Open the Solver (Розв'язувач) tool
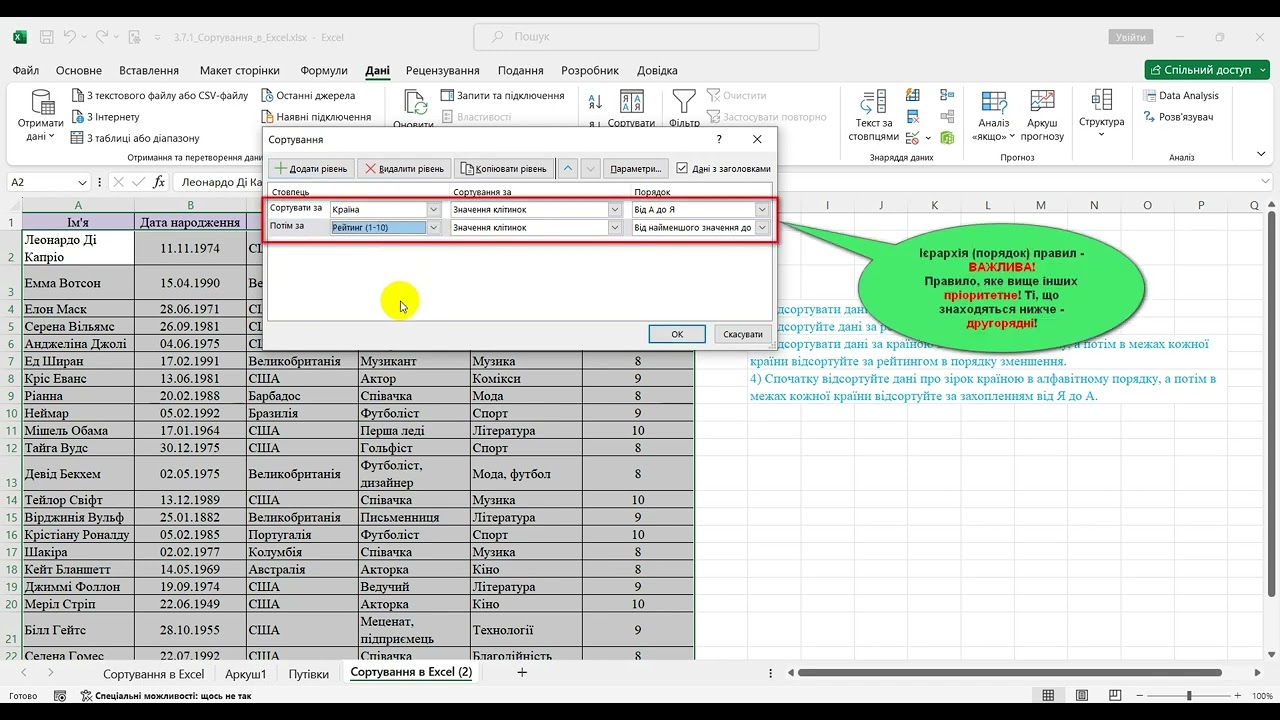Screen dimensions: 1280x720 tap(1177, 117)
